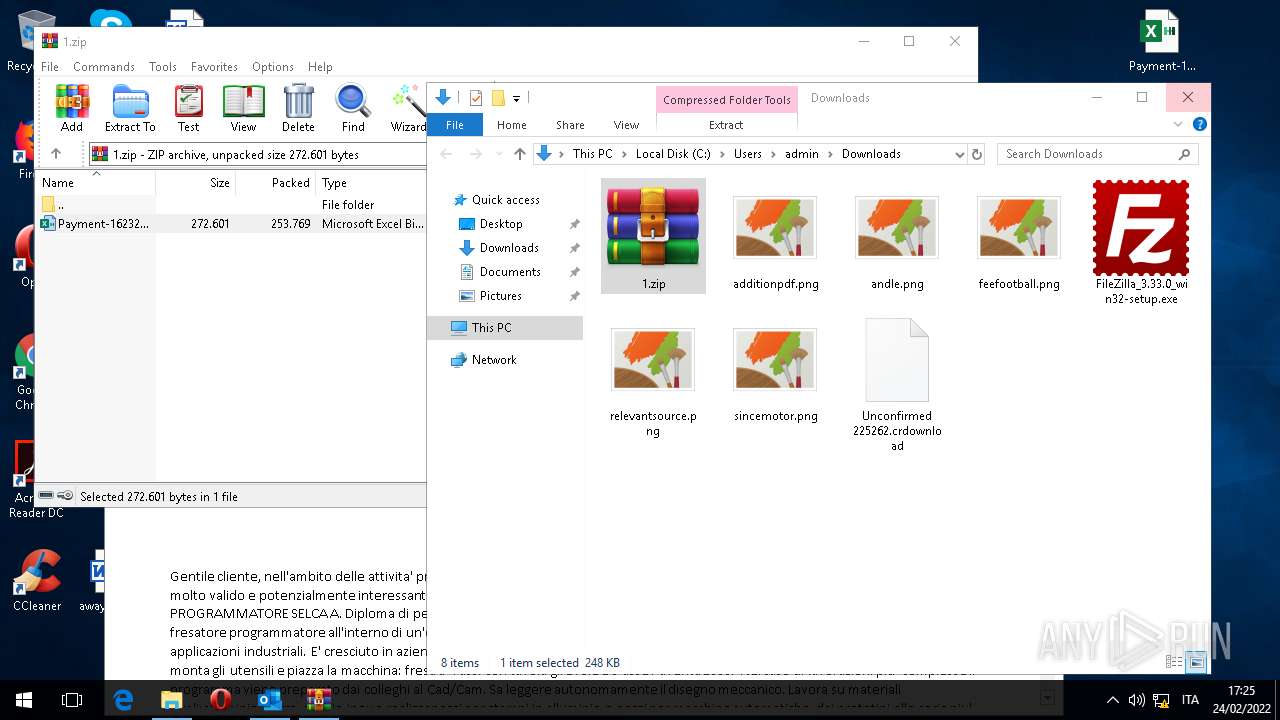
Task: Open Microsoft Edge from the taskbar
Action: tap(123, 700)
